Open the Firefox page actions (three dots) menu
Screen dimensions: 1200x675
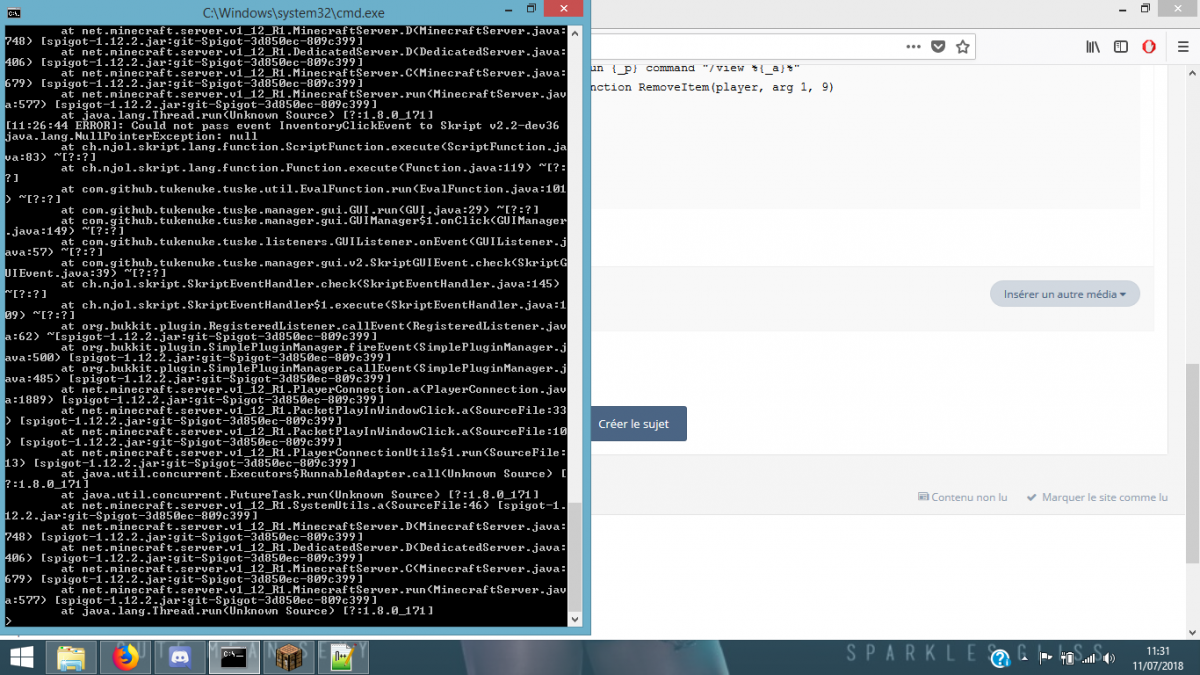pos(914,47)
